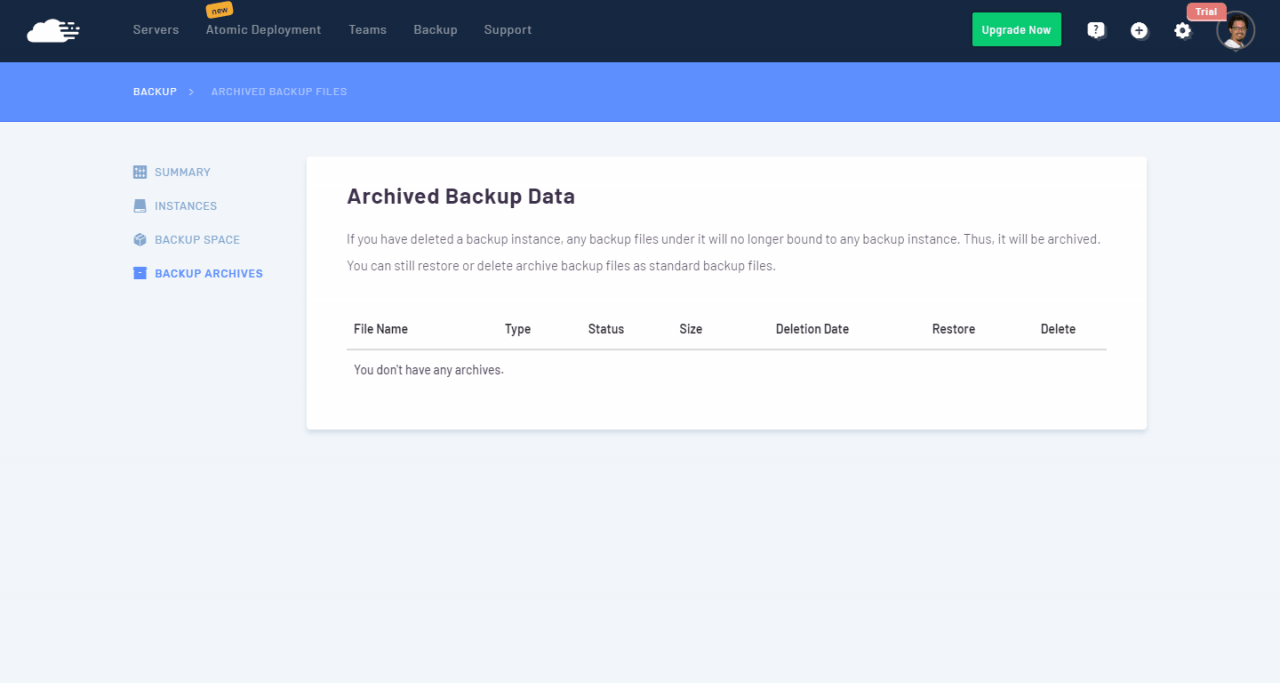Click the Summary grid icon

[x=140, y=172]
